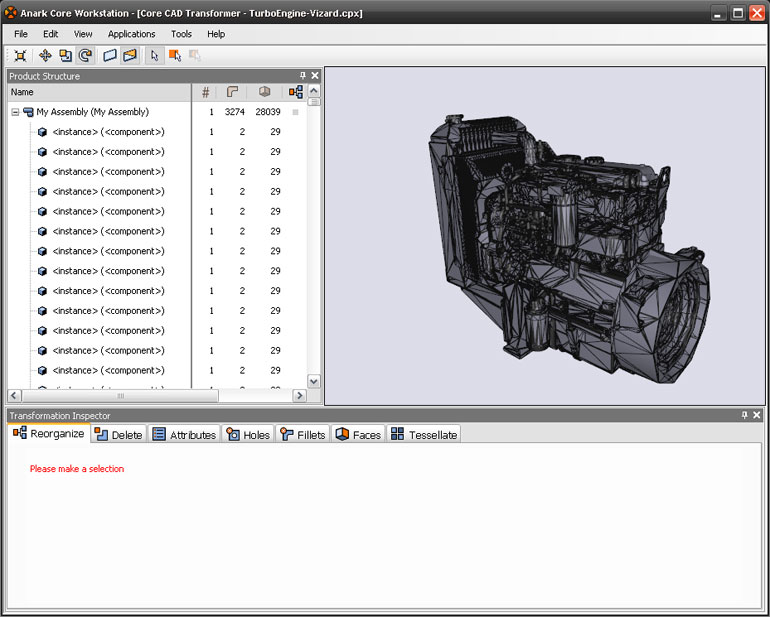Click the 28039 value in My Assembly row
Image resolution: width=770 pixels, height=617 pixels.
(x=268, y=112)
